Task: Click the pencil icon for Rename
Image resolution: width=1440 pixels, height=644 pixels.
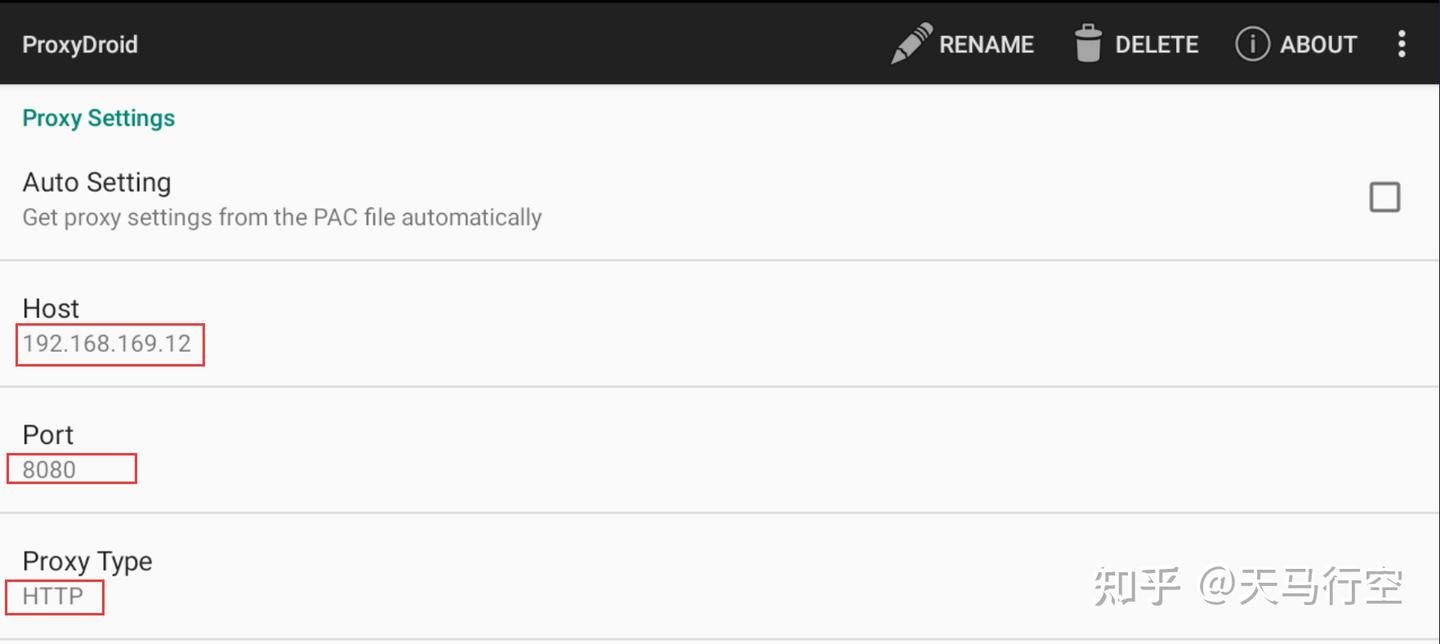Action: (911, 44)
